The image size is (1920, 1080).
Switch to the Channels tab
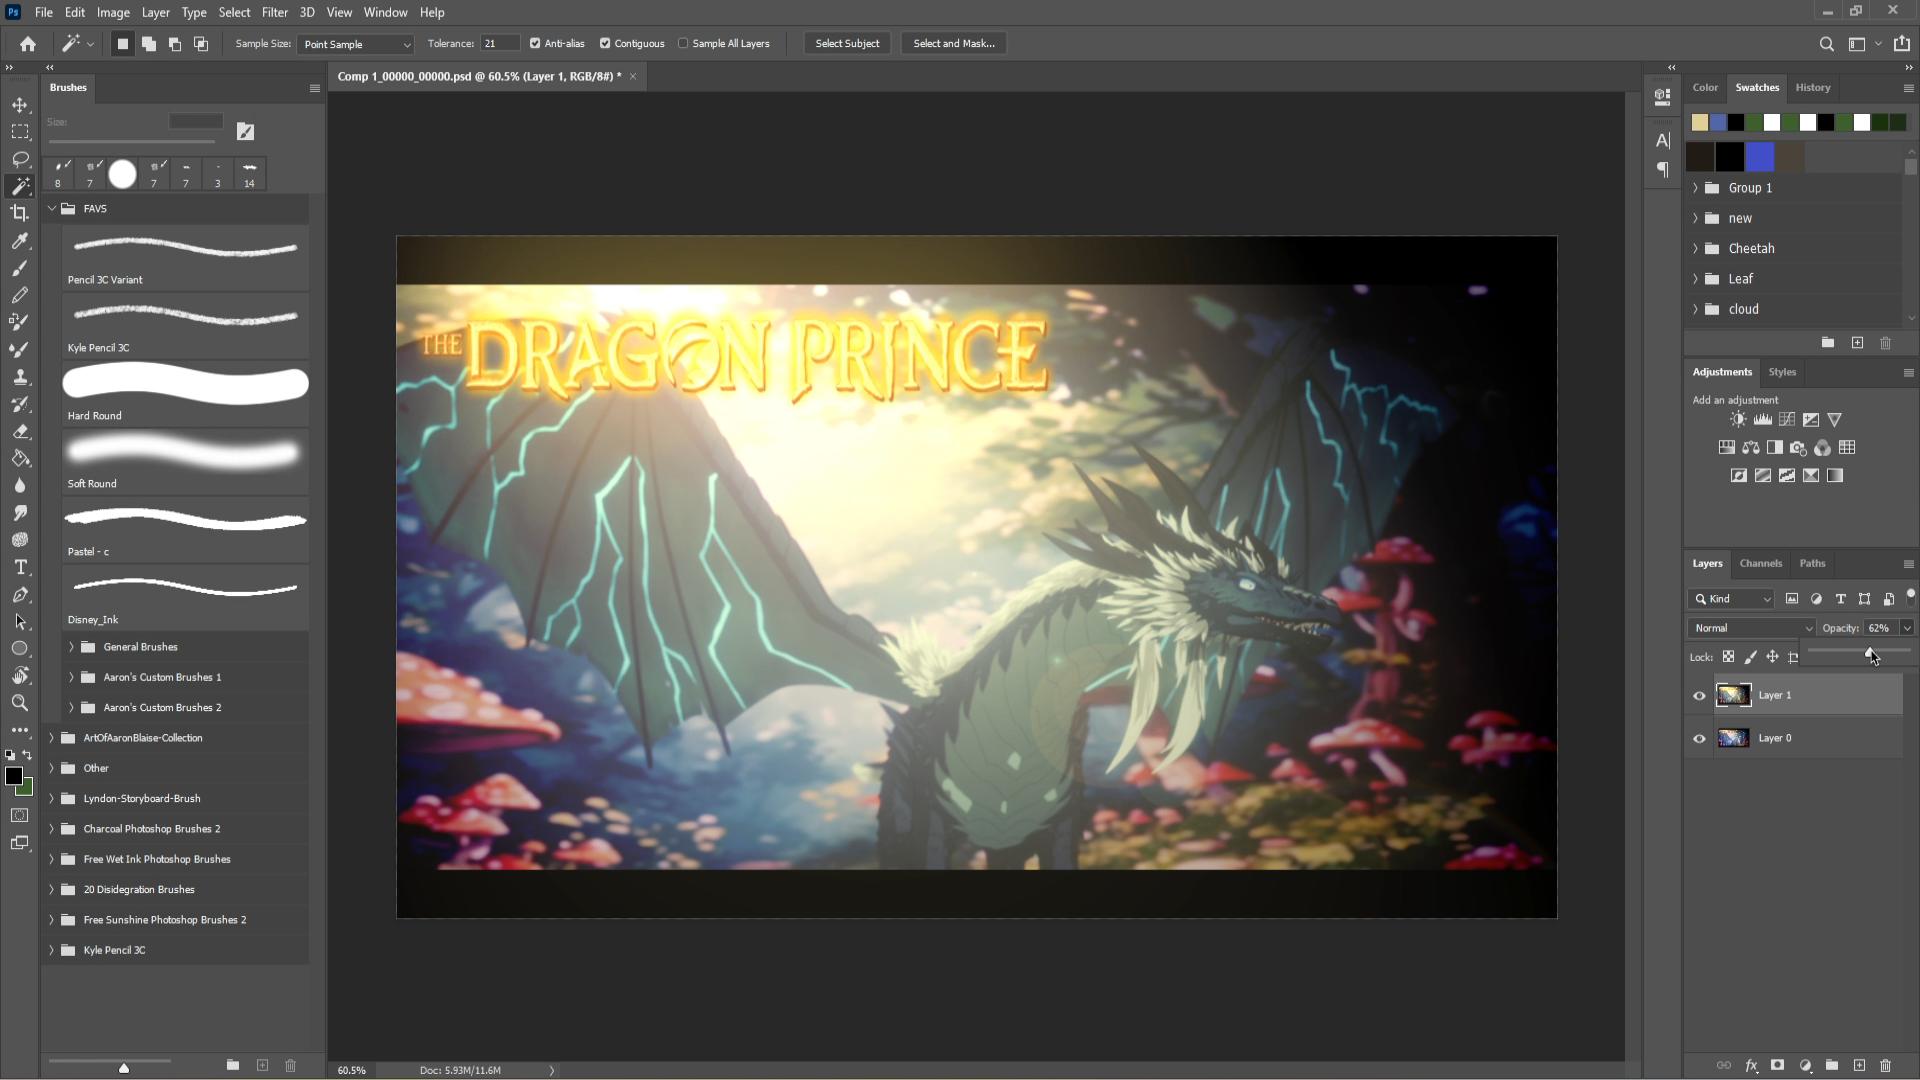click(x=1760, y=564)
